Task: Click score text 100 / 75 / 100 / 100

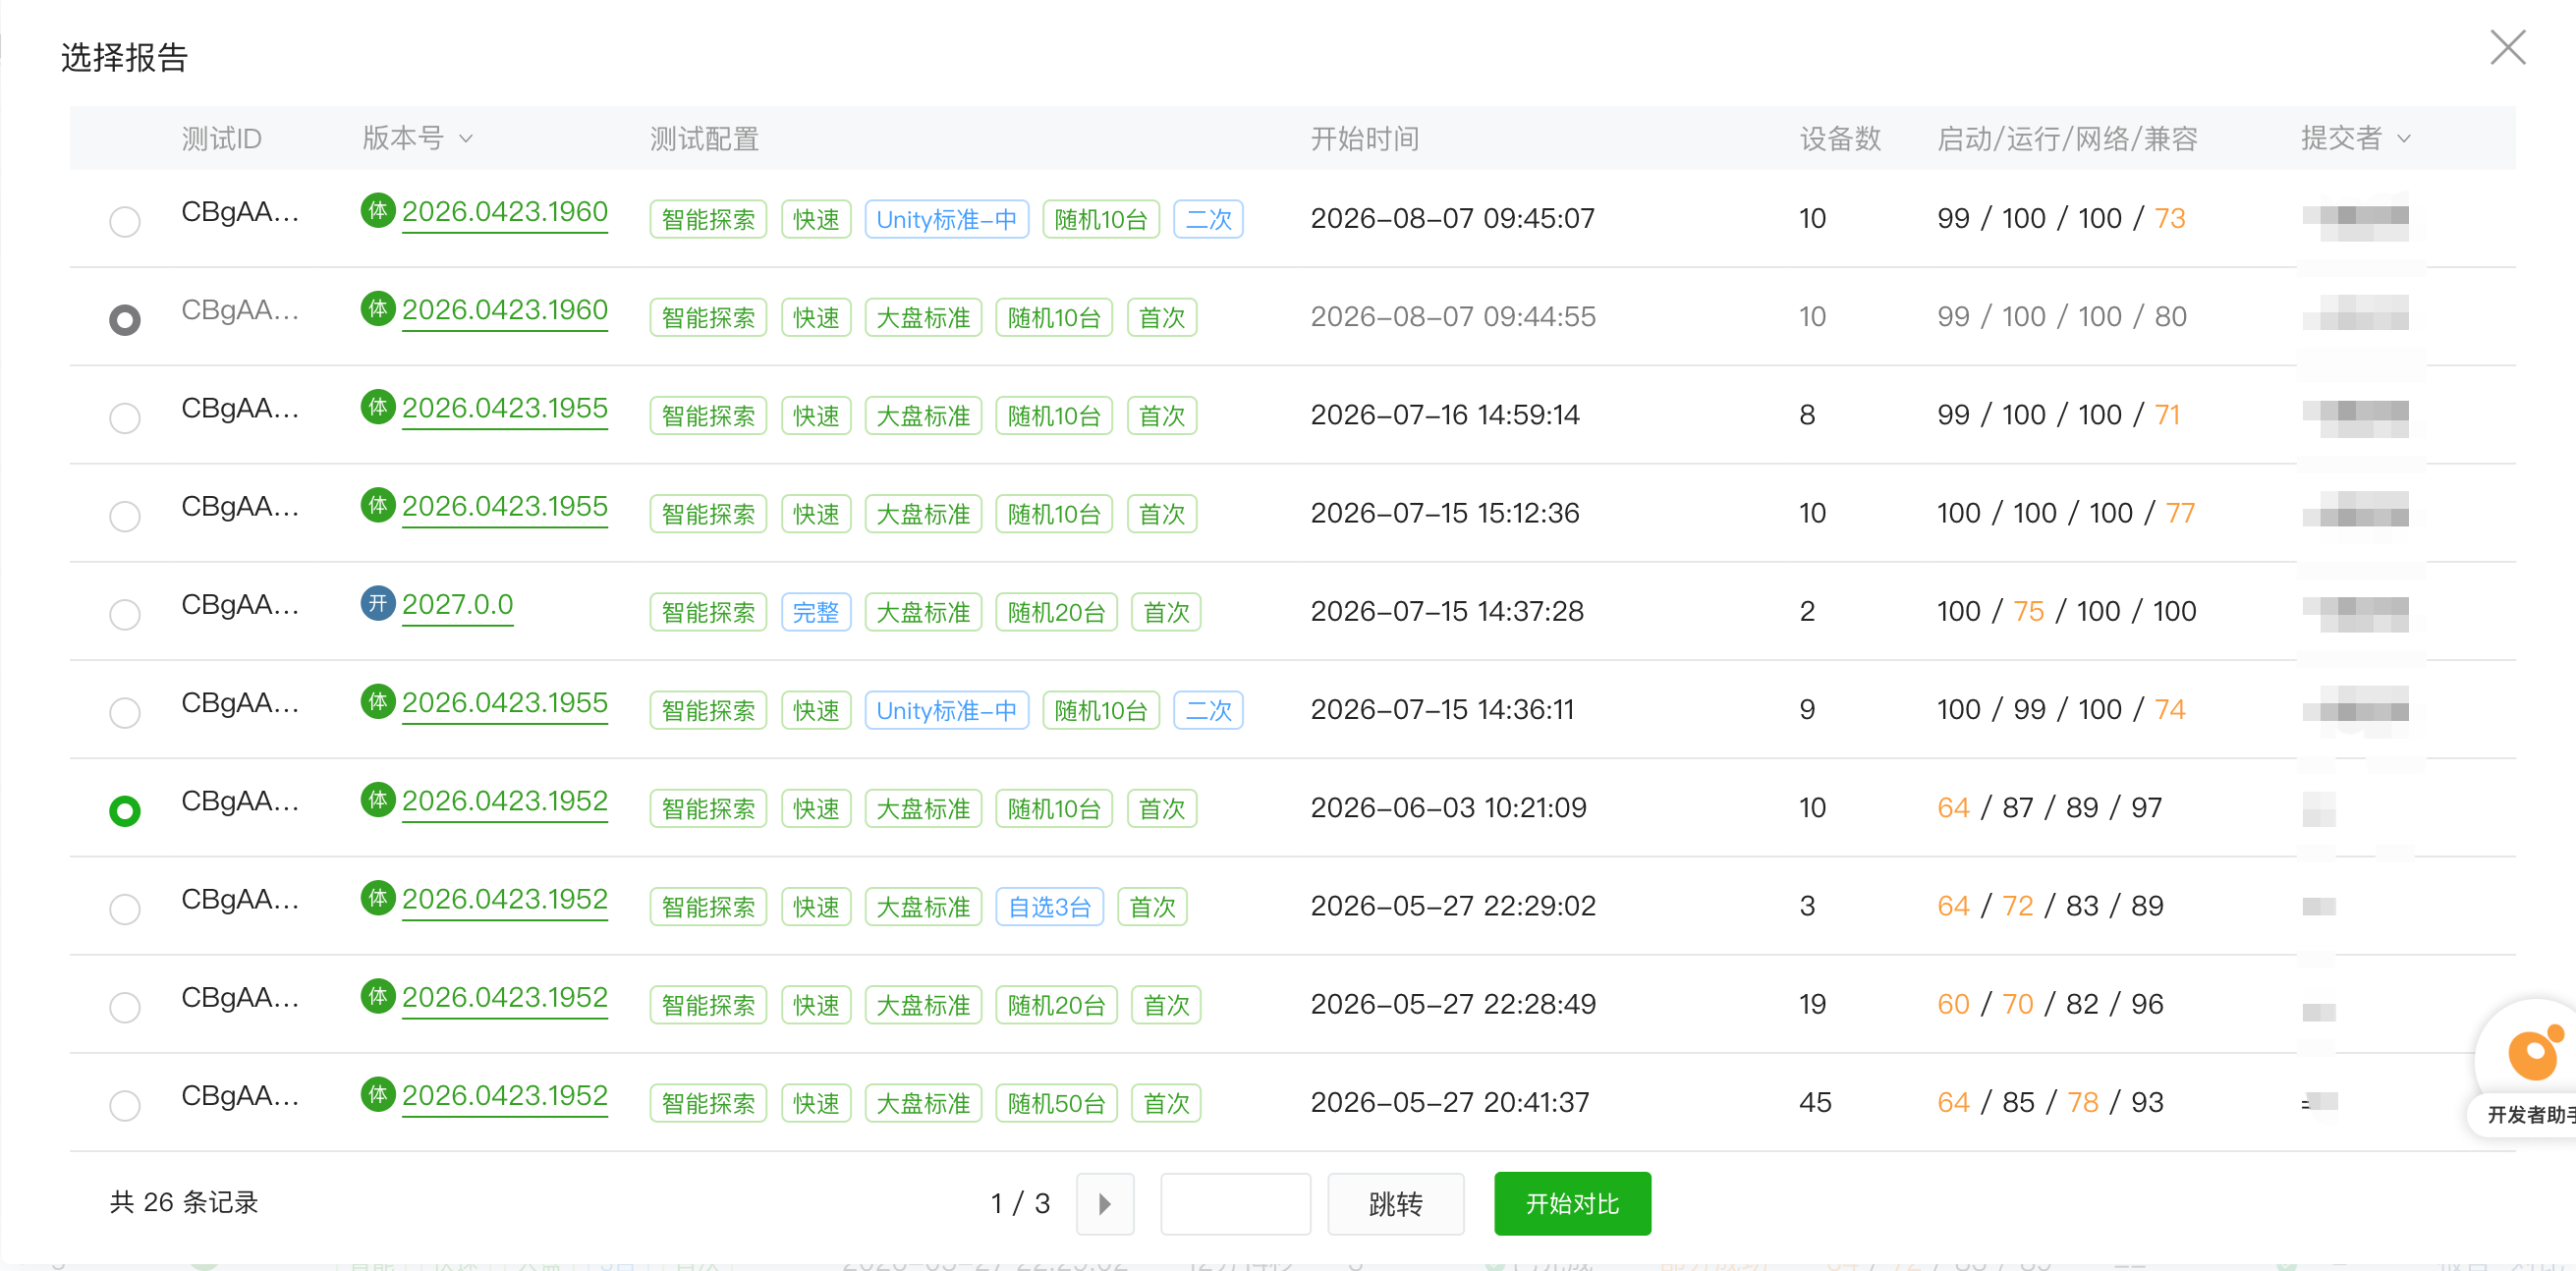Action: click(x=2066, y=611)
